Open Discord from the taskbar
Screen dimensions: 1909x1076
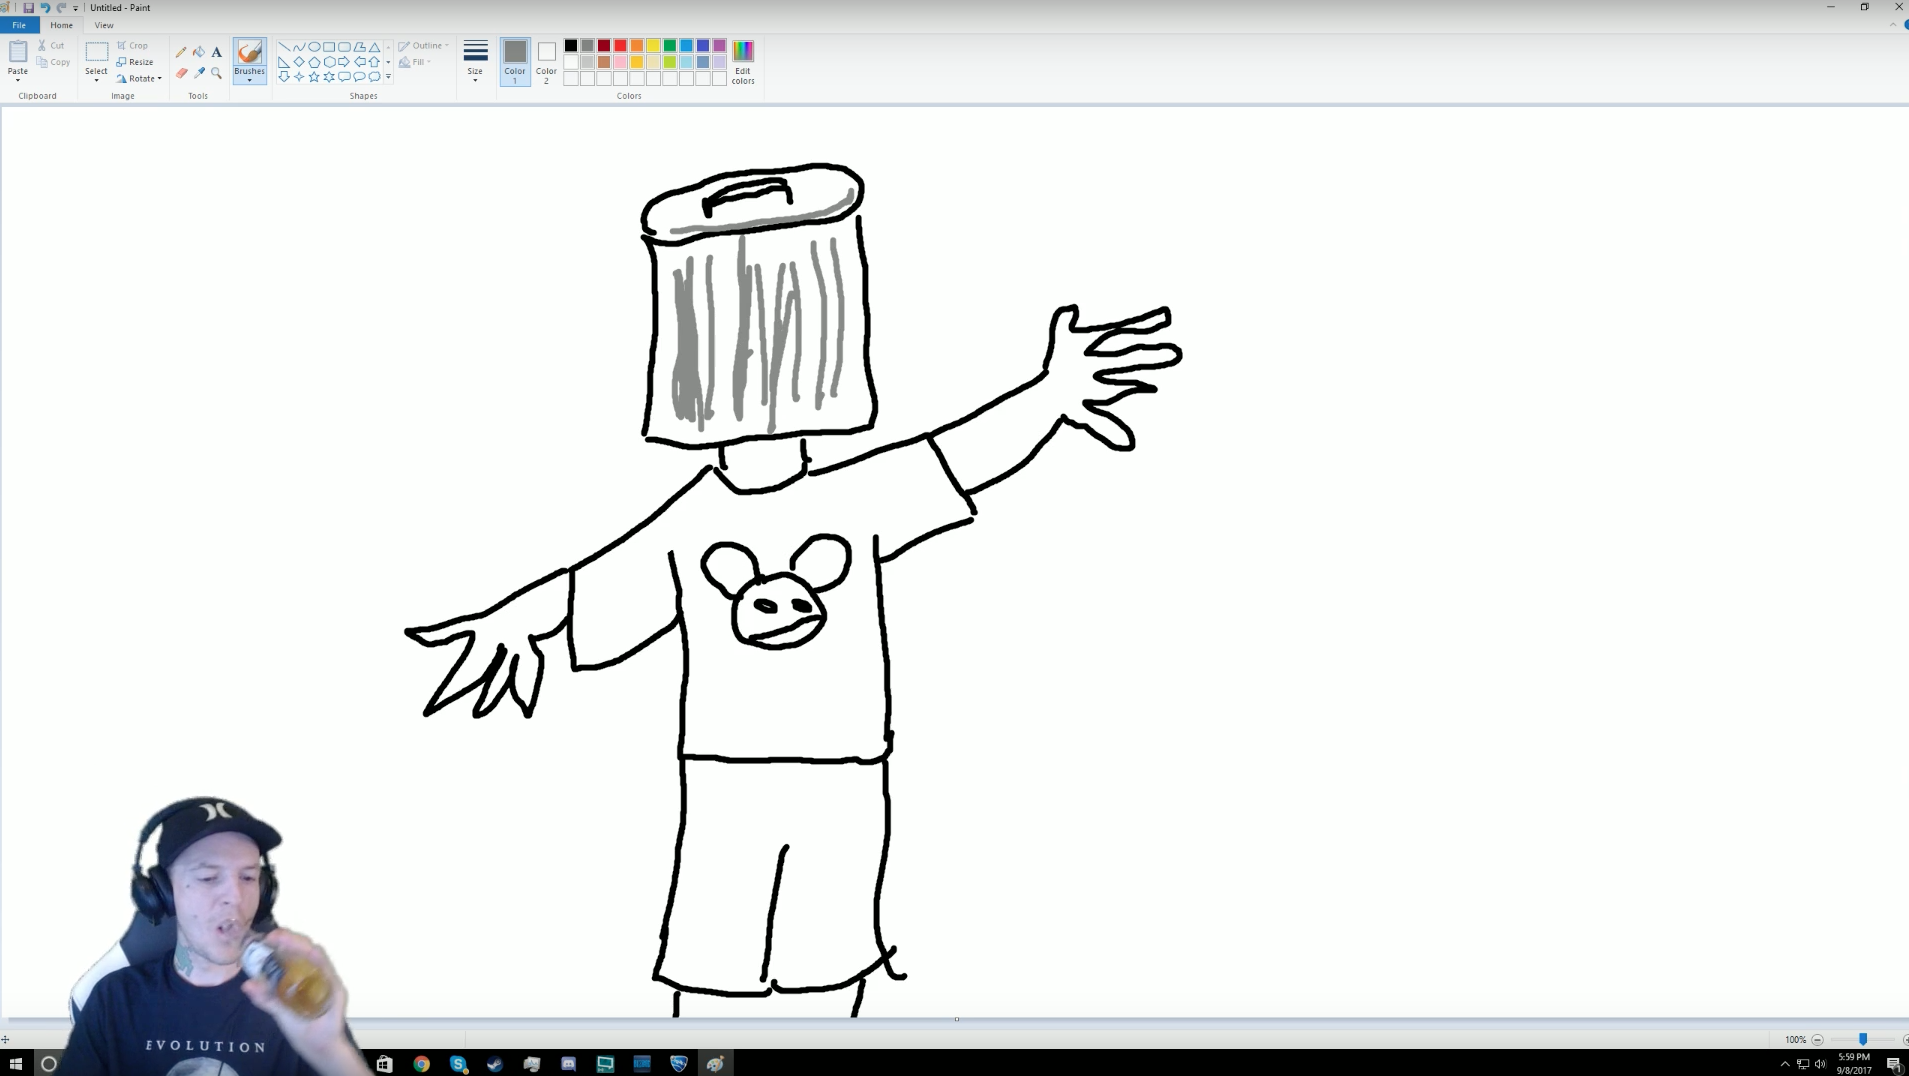(568, 1063)
